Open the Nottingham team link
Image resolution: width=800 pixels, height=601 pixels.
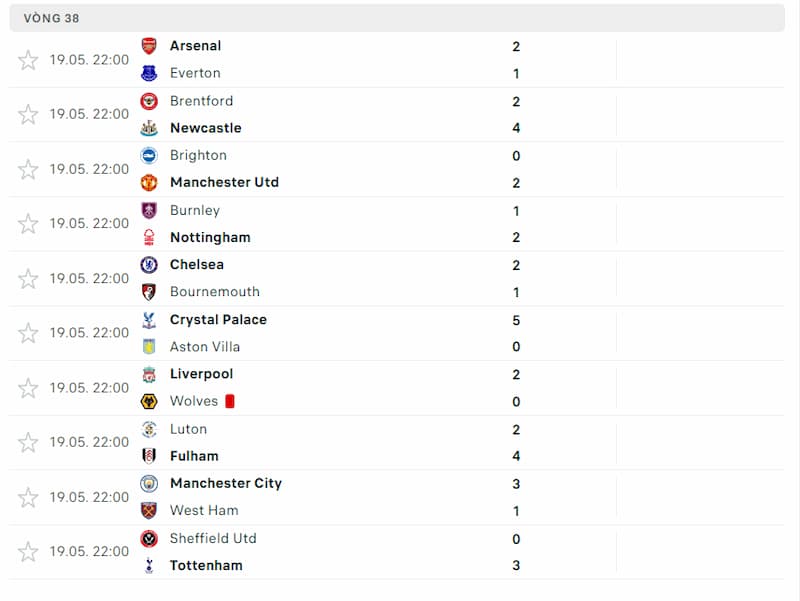(x=210, y=237)
